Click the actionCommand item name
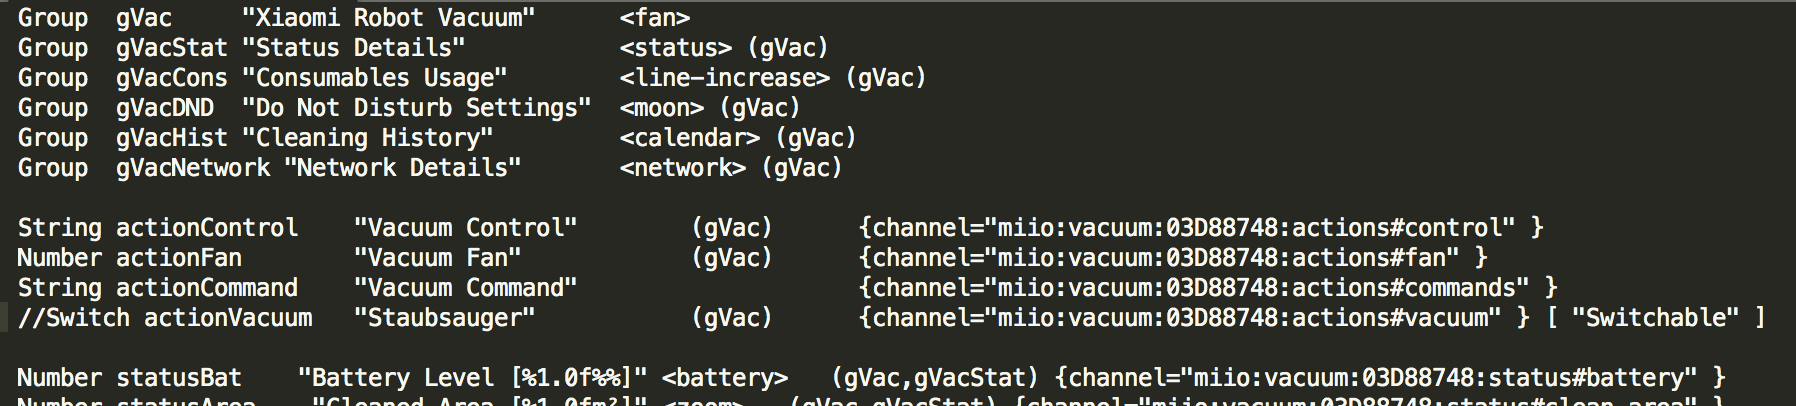1796x406 pixels. (207, 288)
